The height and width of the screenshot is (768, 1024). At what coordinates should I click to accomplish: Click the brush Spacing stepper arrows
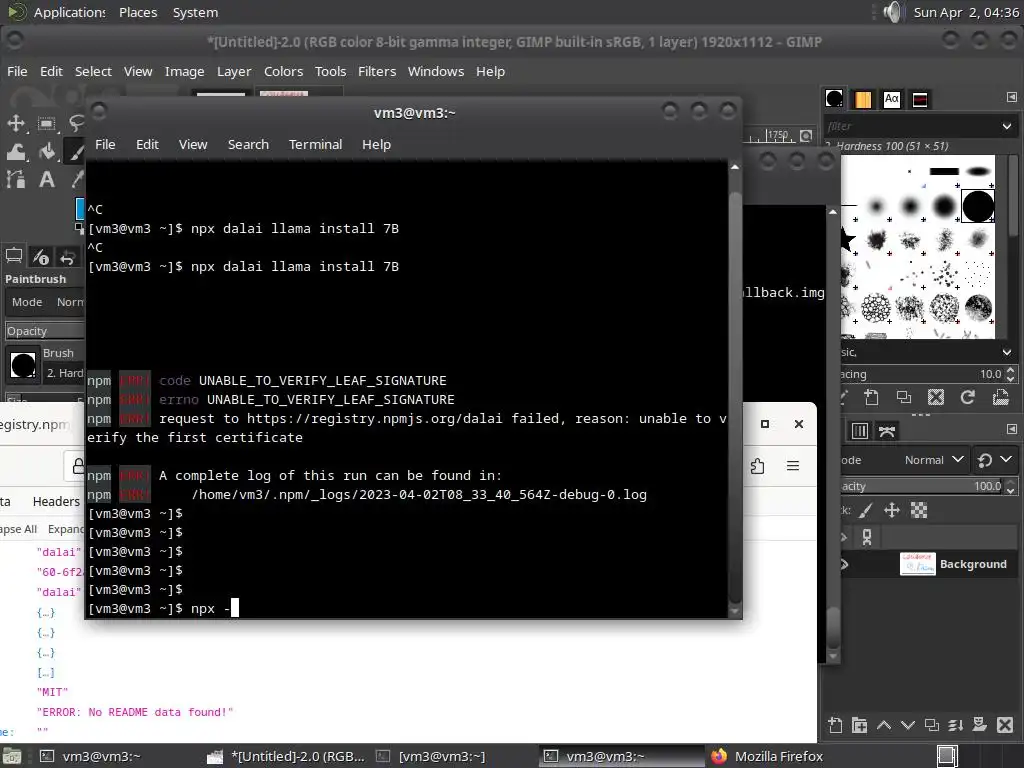[x=1011, y=374]
